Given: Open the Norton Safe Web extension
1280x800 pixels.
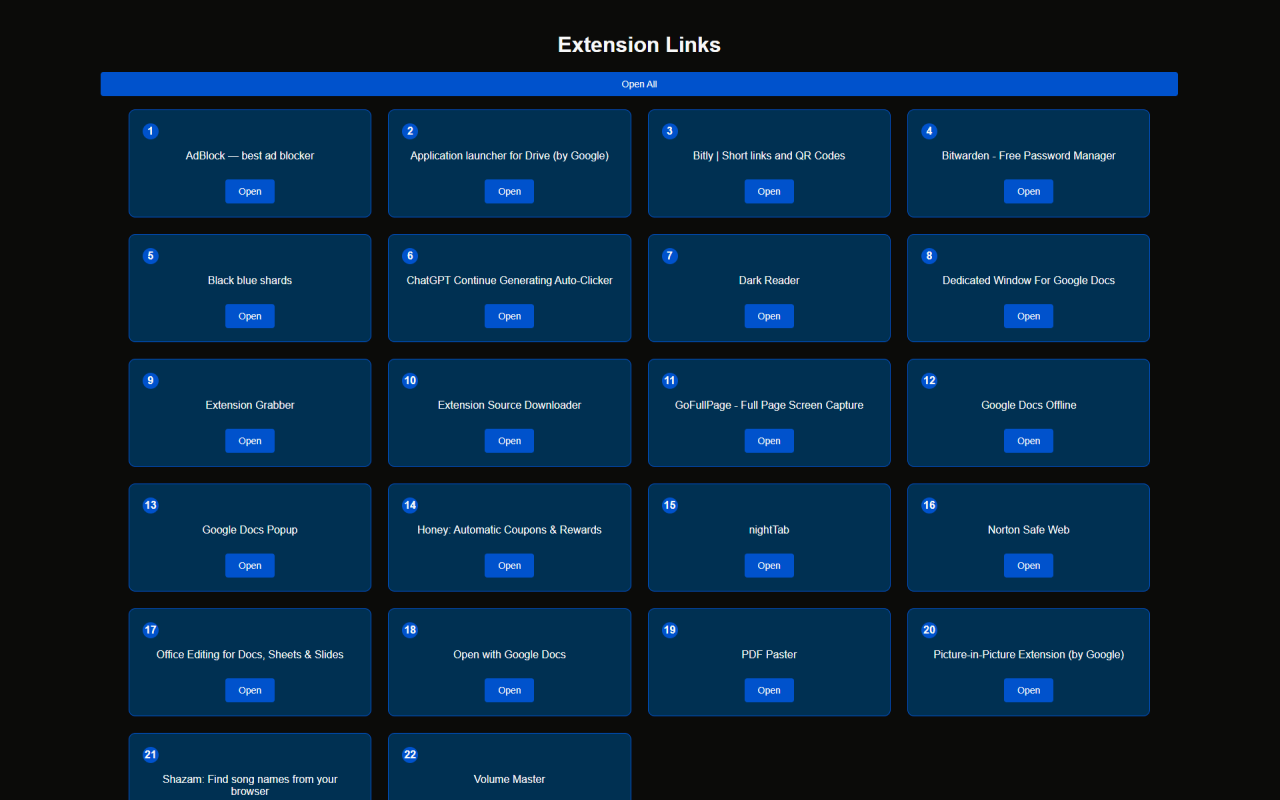Looking at the screenshot, I should coord(1028,565).
